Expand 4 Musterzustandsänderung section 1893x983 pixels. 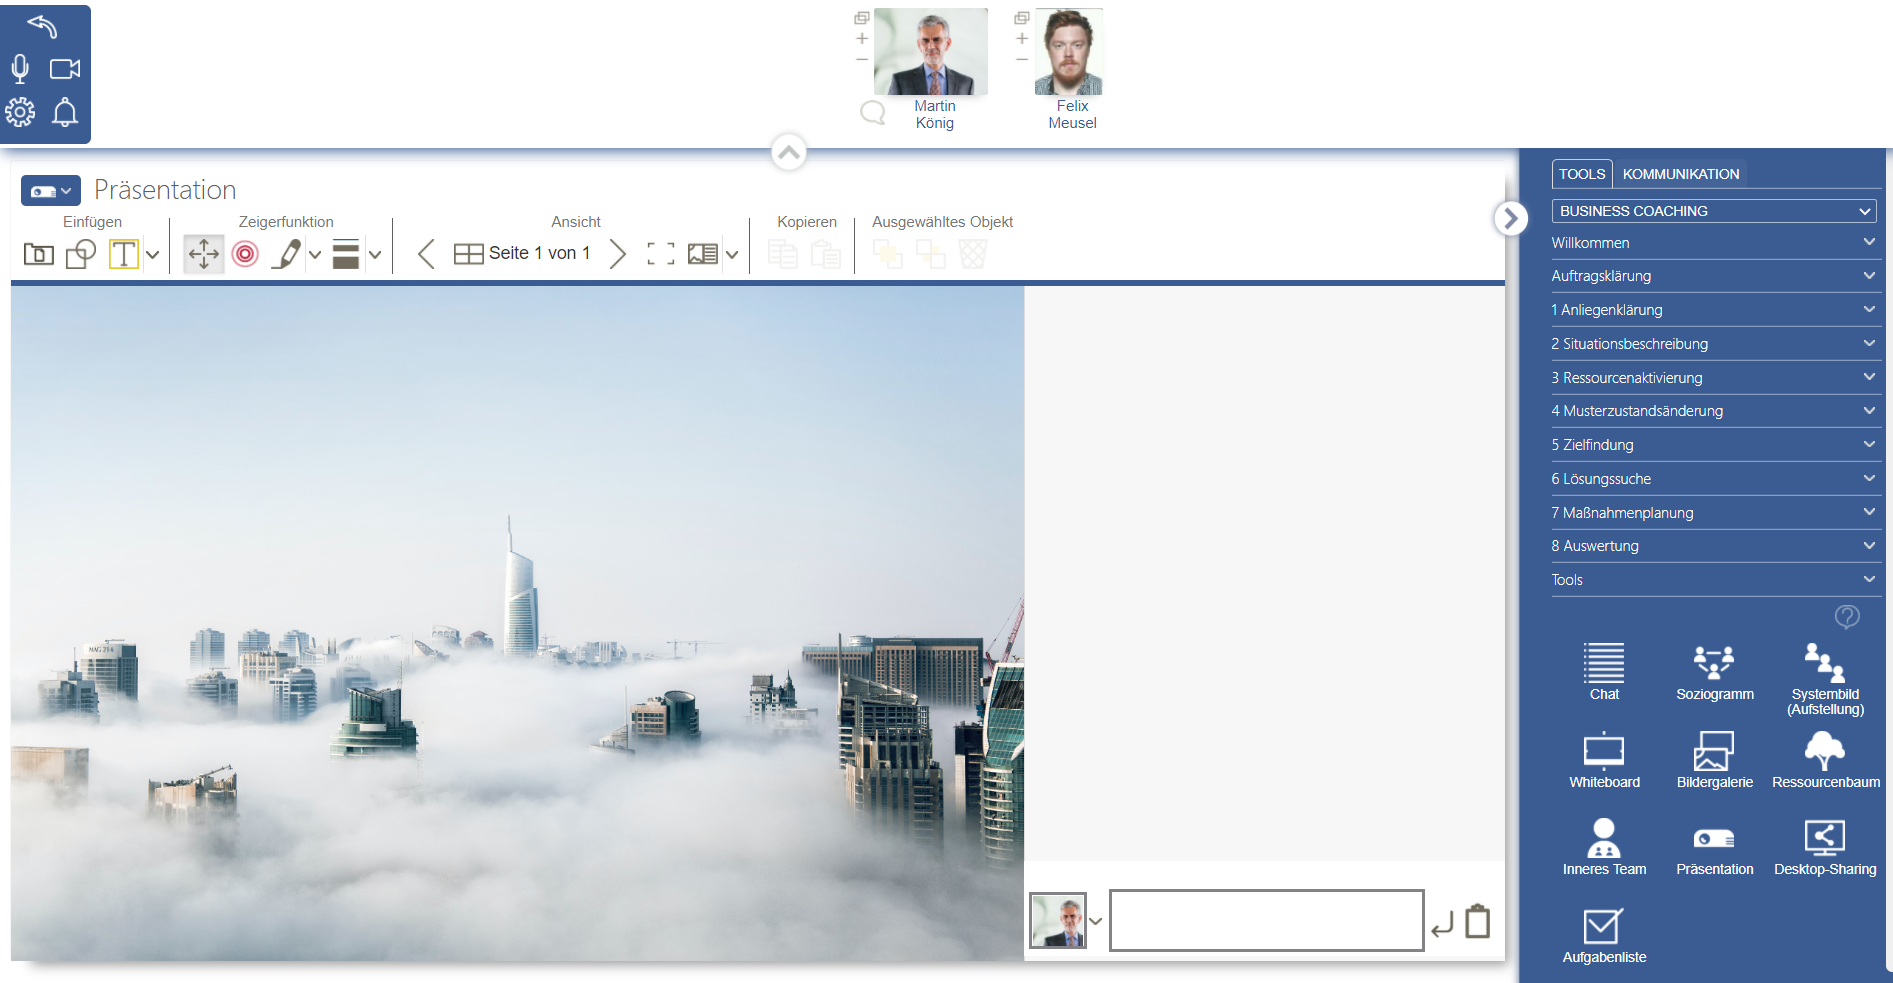click(x=1714, y=411)
